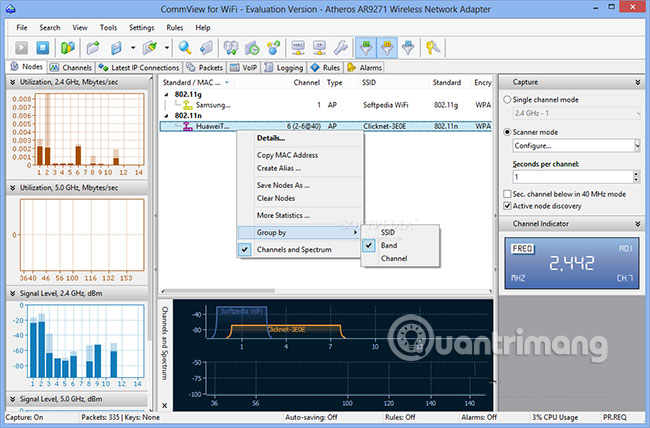Click the Start Capture play button
The width and height of the screenshot is (650, 428).
(20, 47)
